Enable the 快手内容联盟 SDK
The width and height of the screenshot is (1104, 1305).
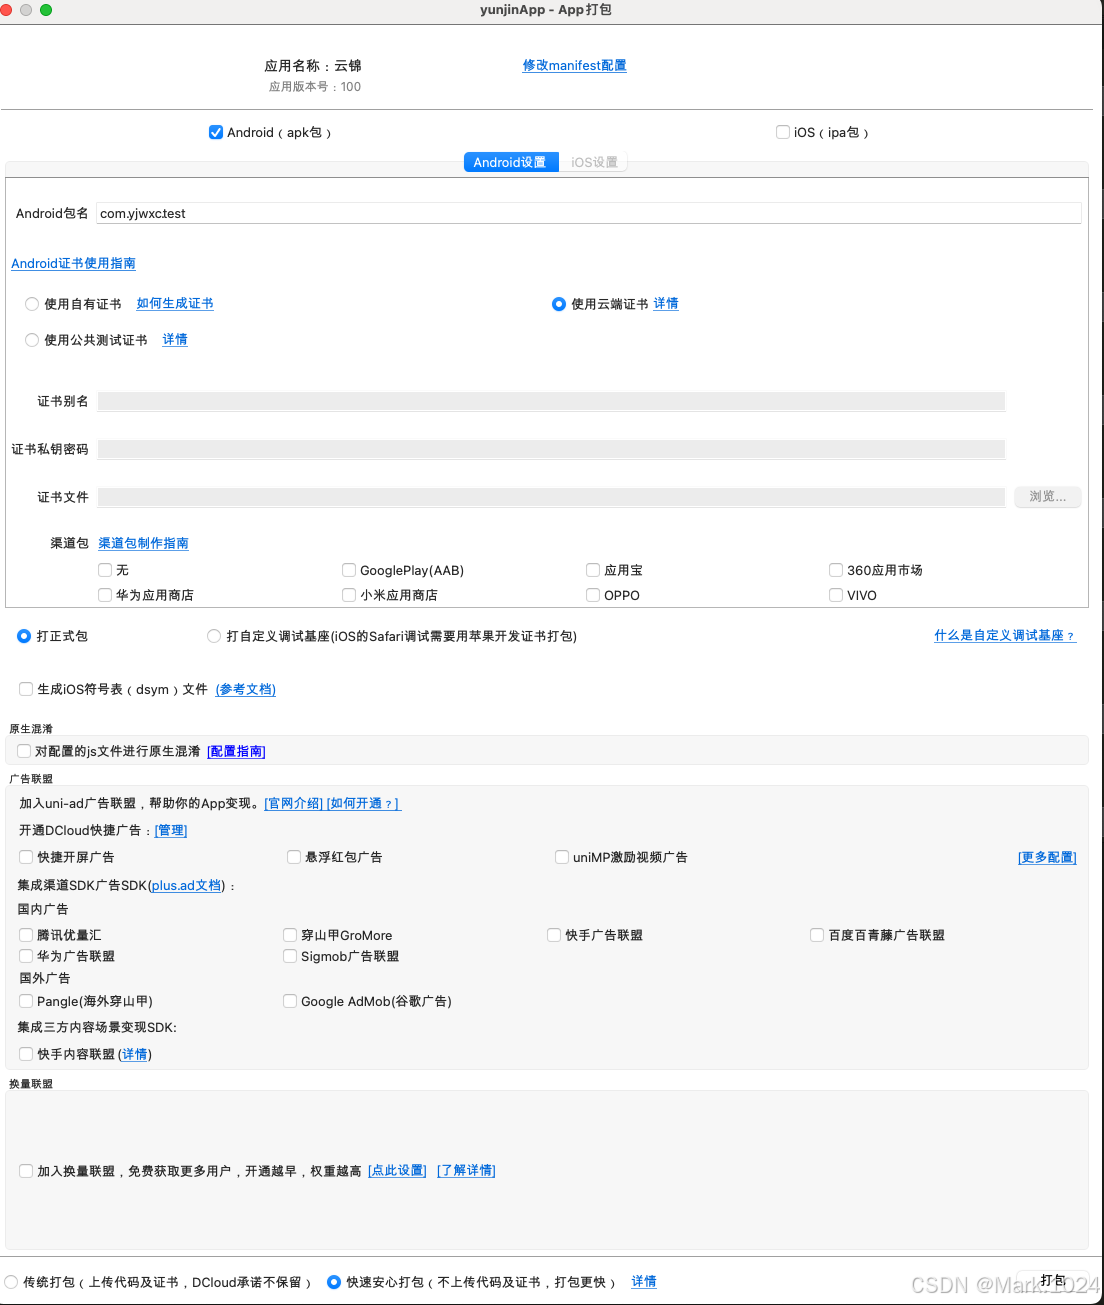coord(25,1053)
